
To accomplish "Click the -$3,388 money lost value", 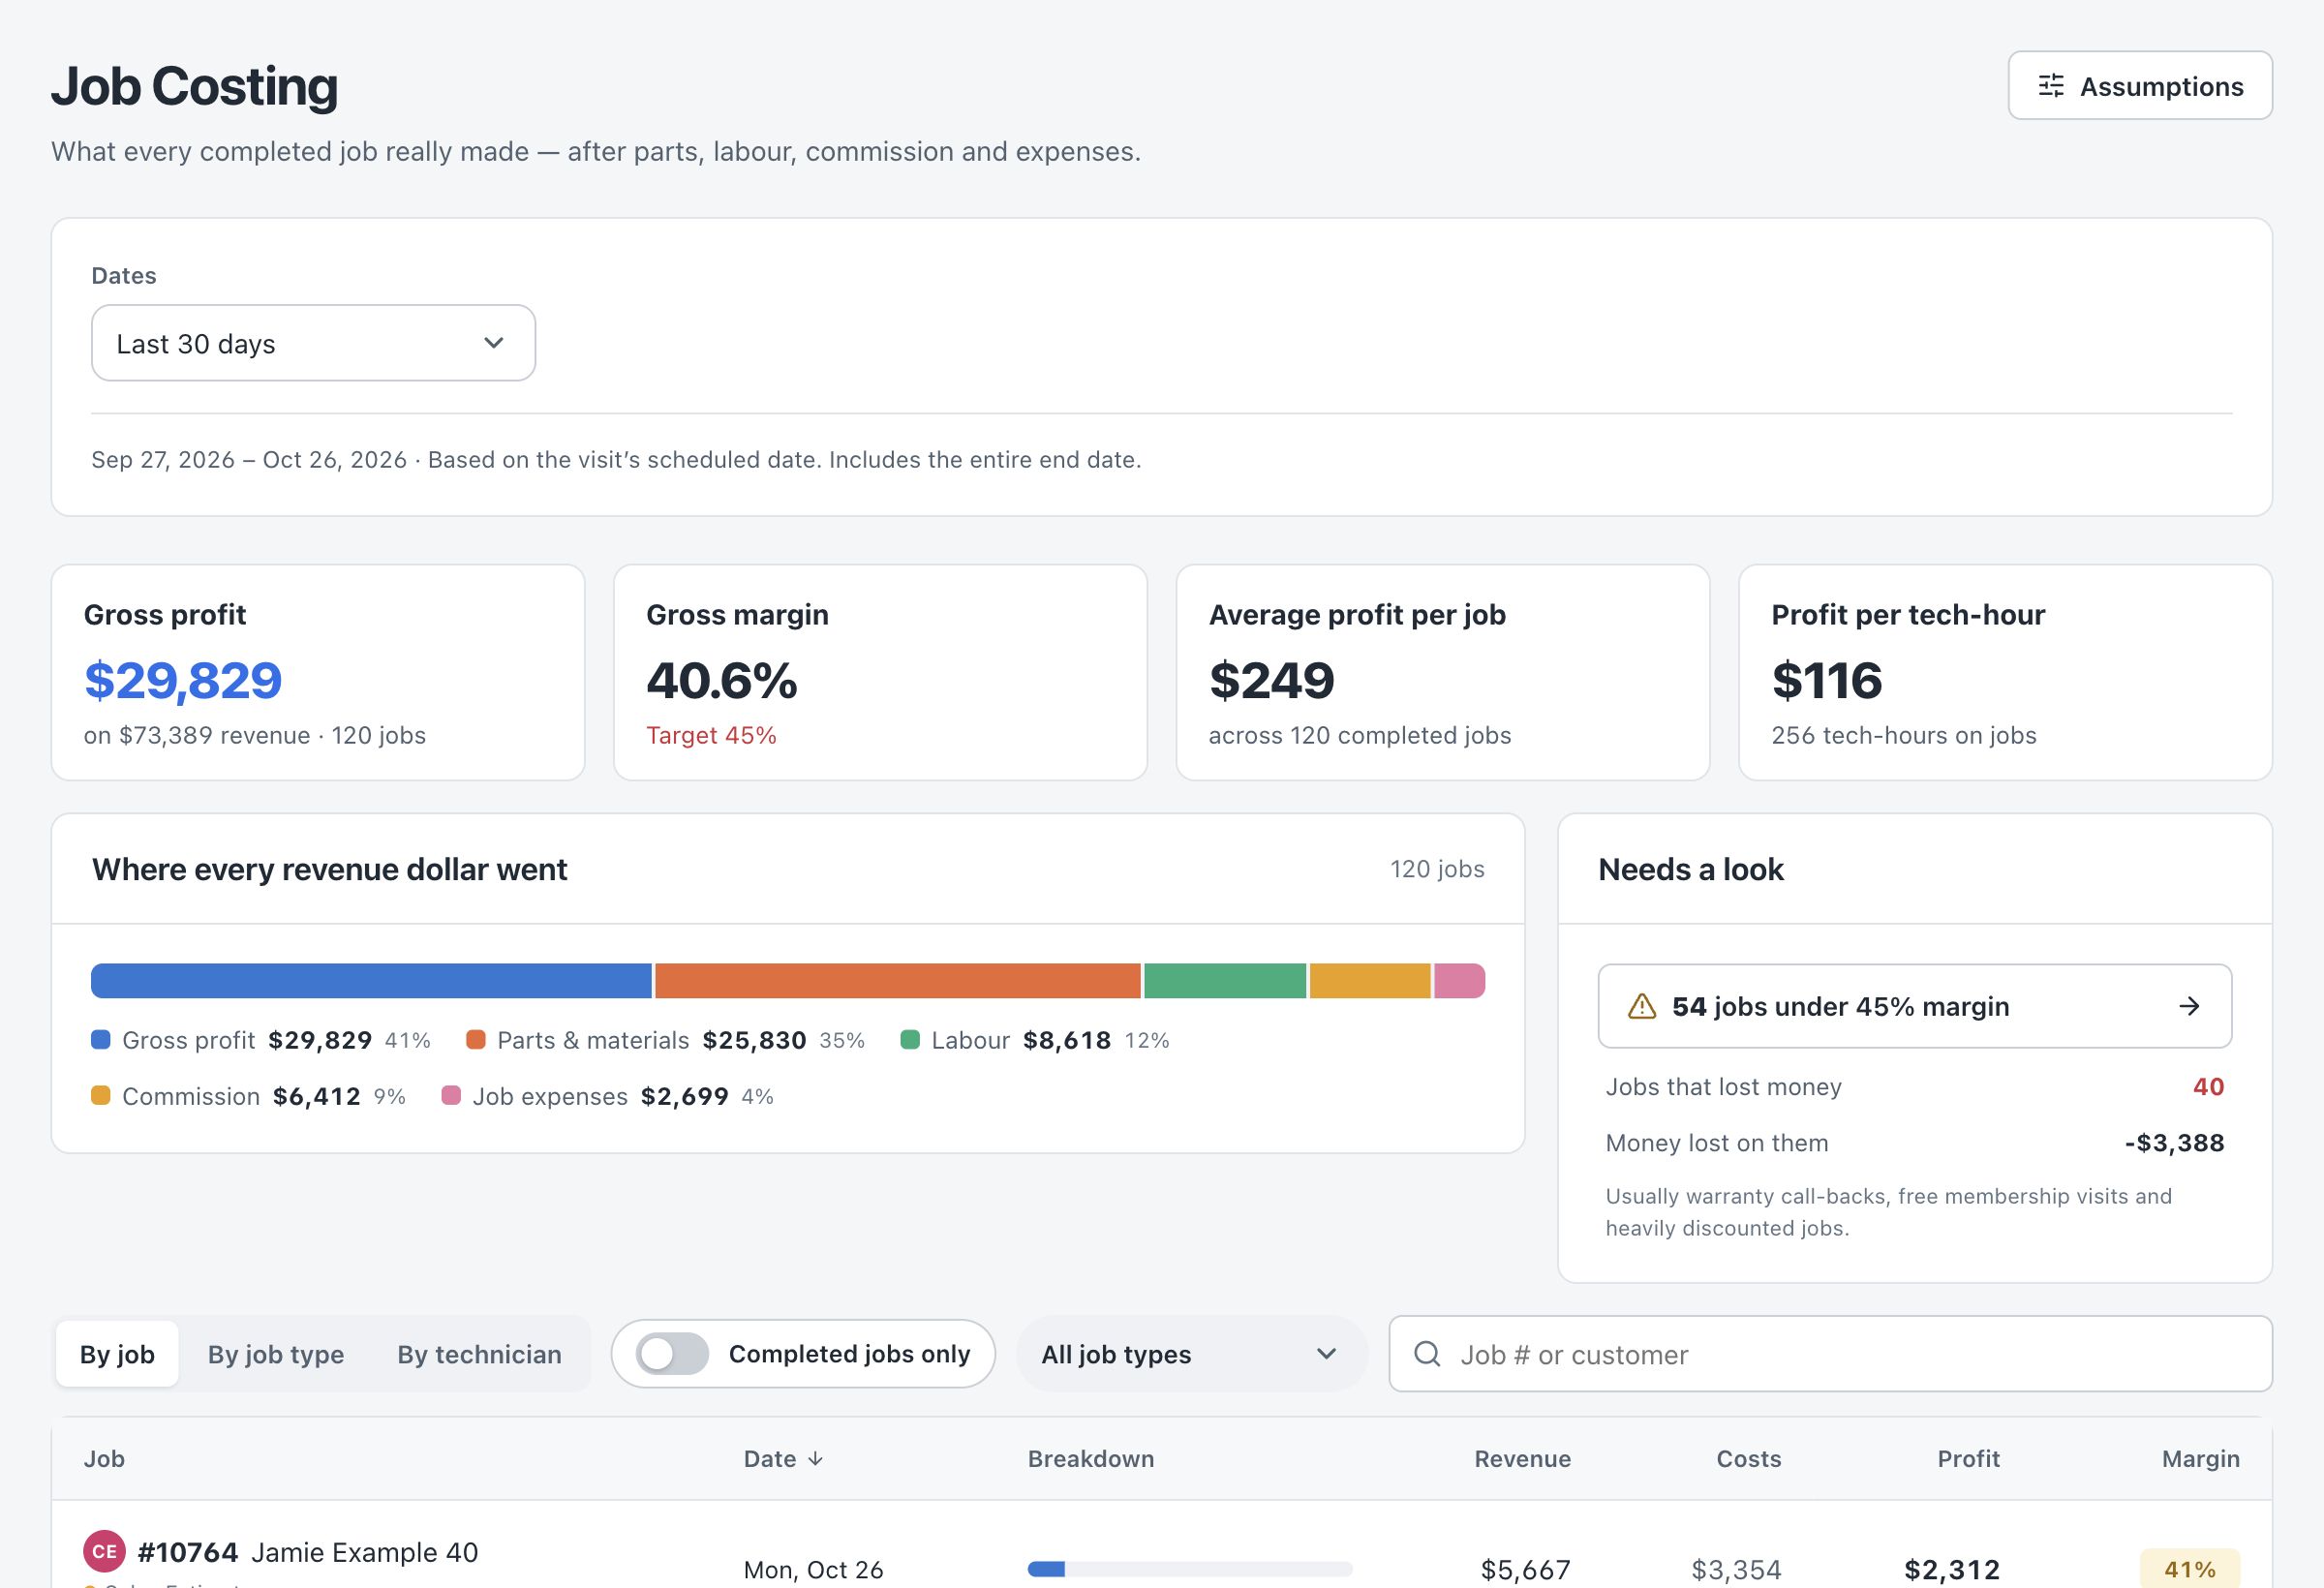I will 2174,1143.
